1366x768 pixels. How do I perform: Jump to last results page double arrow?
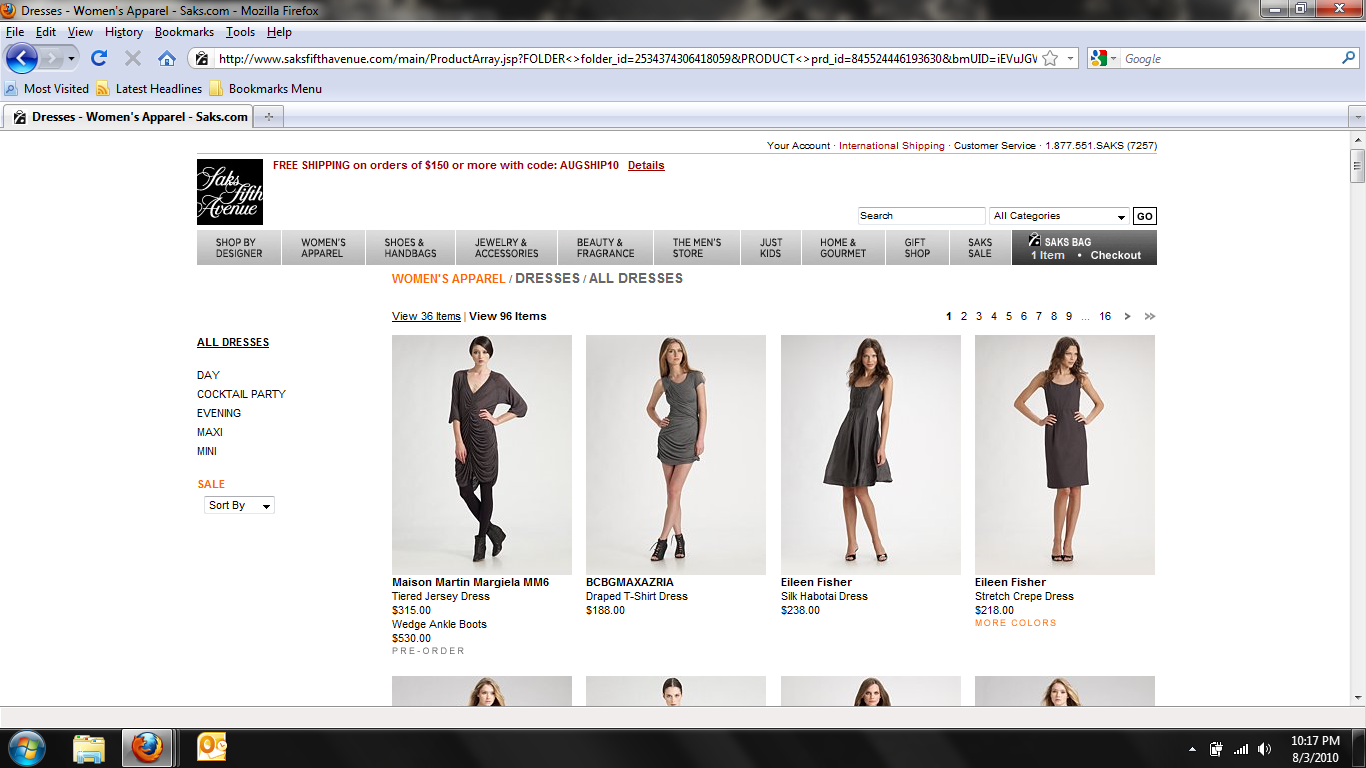pyautogui.click(x=1150, y=316)
